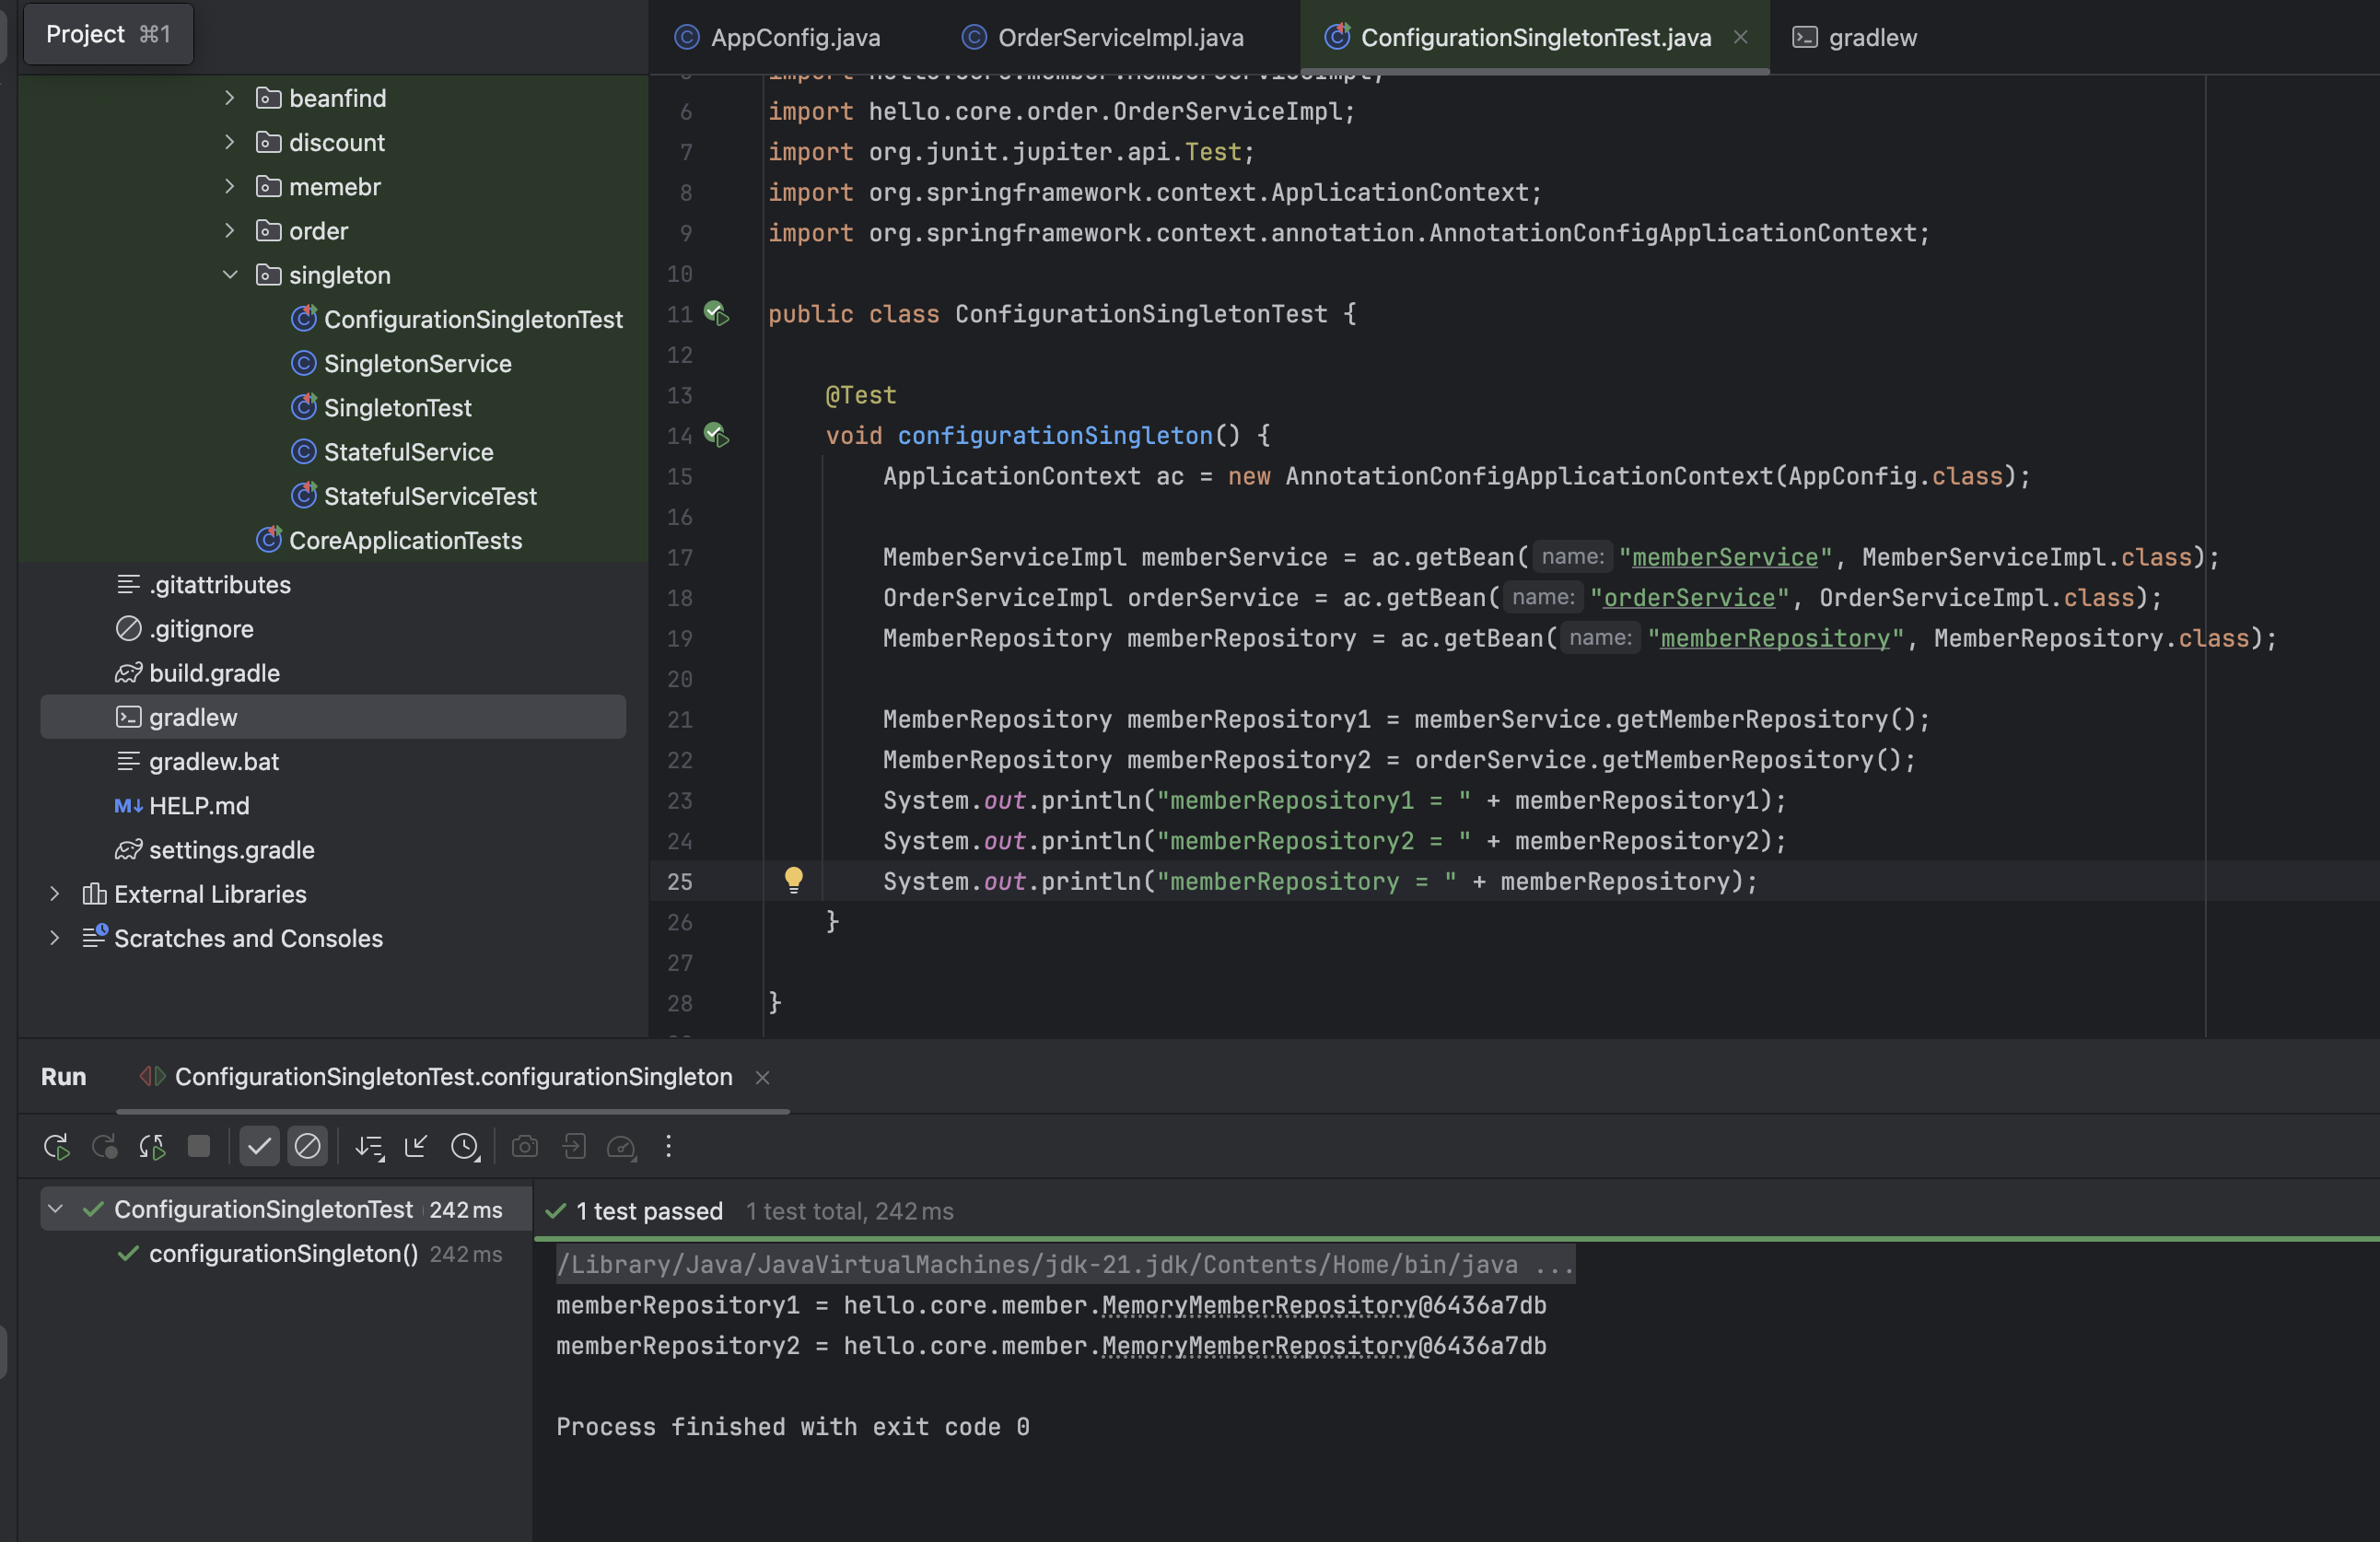Click the Run tool window label
The image size is (2380, 1542).
pos(63,1077)
